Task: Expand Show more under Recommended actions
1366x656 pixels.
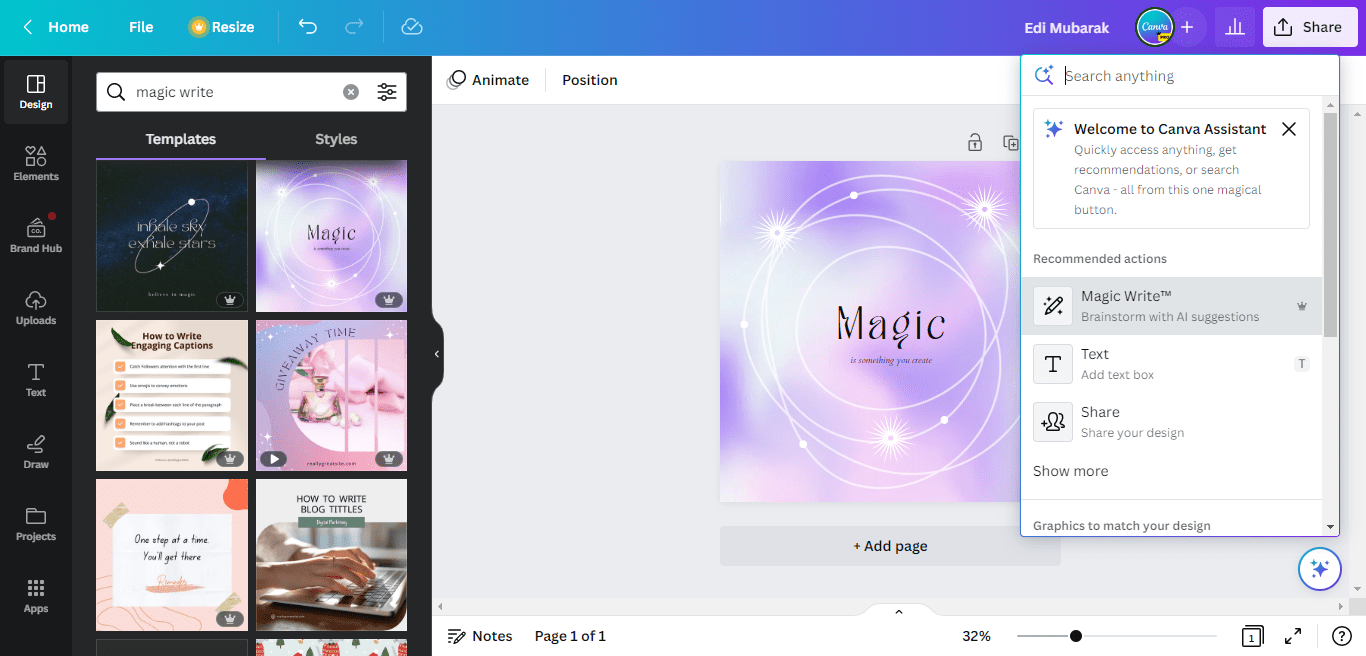Action: [x=1070, y=470]
